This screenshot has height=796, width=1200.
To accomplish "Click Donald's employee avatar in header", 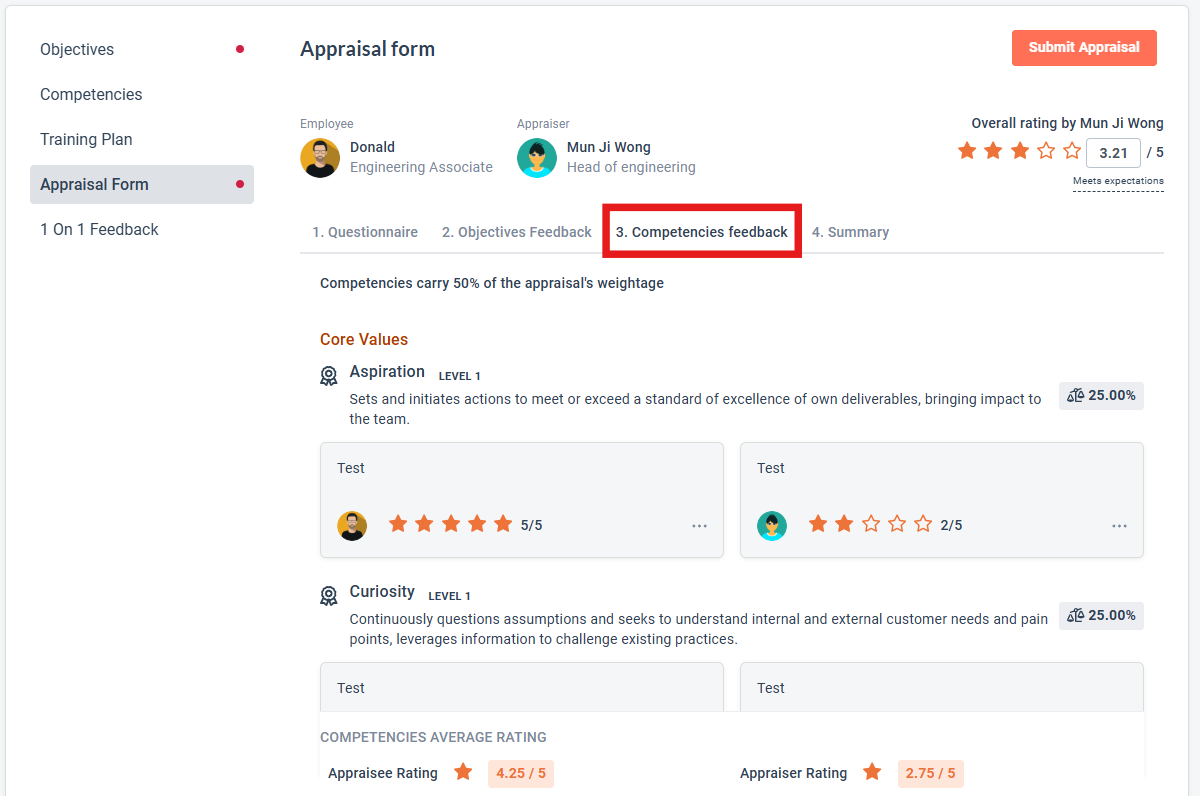I will click(320, 158).
